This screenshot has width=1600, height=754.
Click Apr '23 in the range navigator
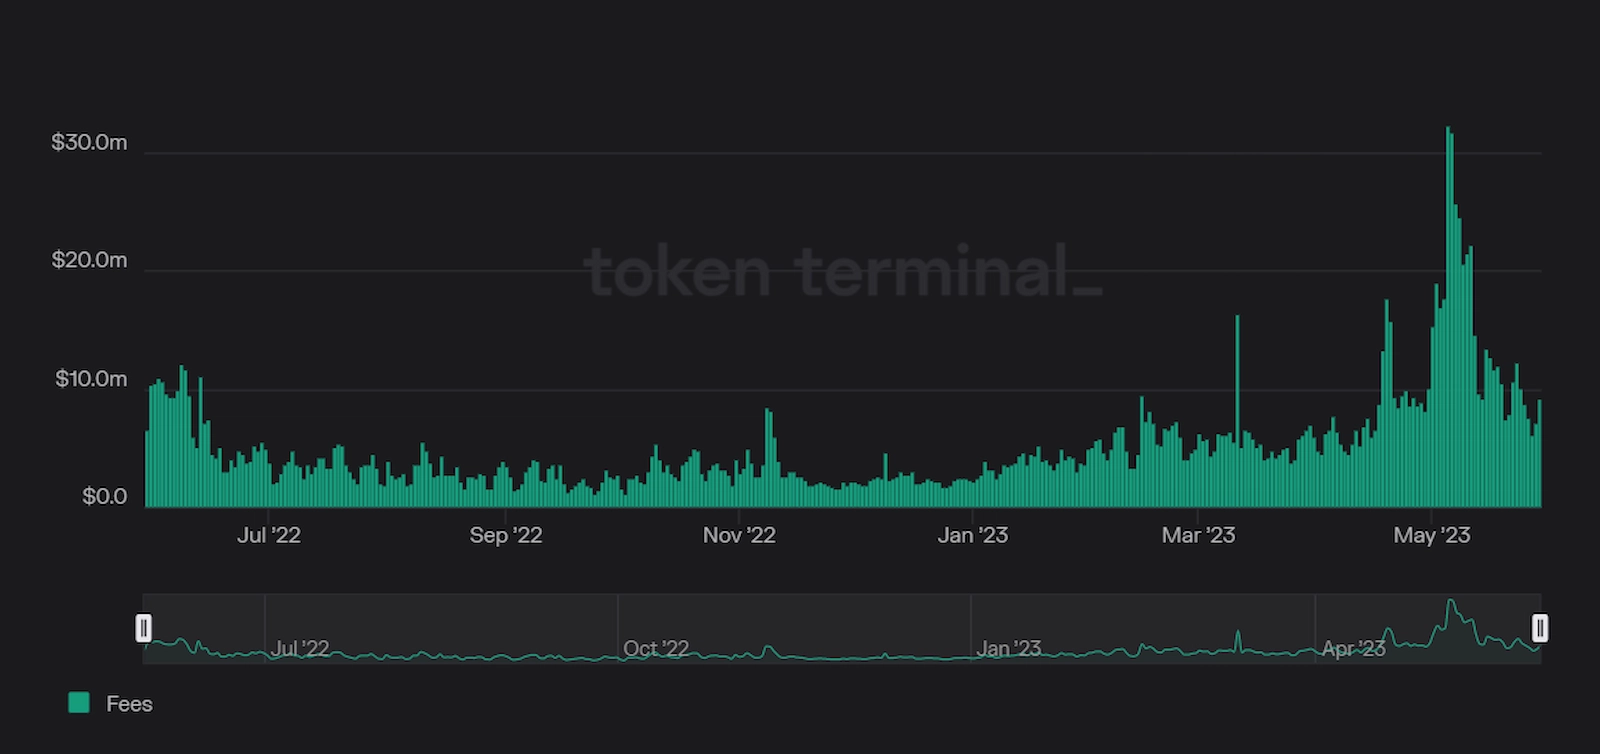(x=1354, y=648)
